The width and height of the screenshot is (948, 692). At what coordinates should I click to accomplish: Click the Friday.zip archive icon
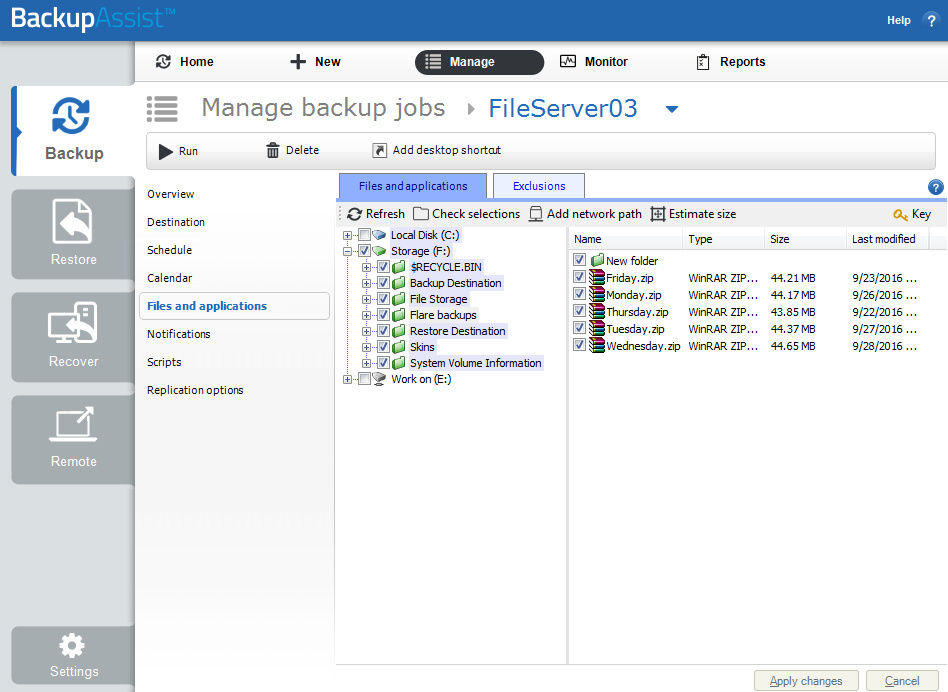tap(597, 277)
